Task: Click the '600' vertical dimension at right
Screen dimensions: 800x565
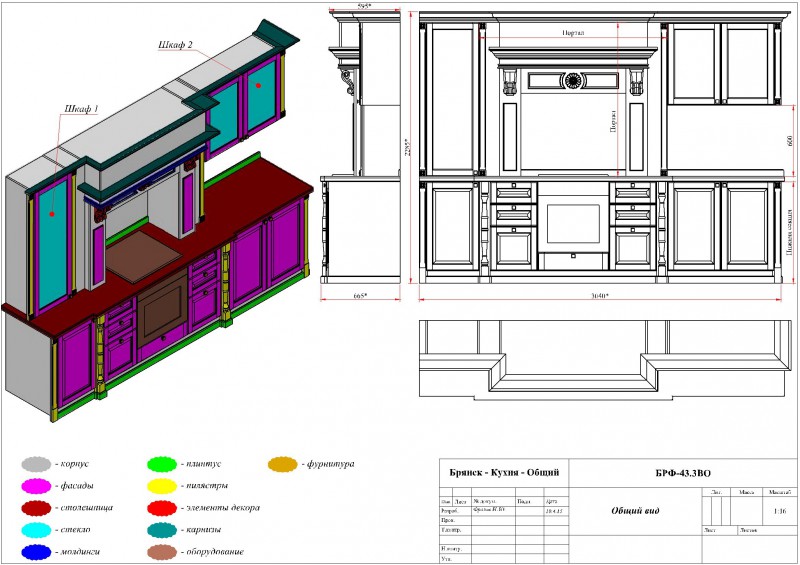Action: click(x=790, y=141)
